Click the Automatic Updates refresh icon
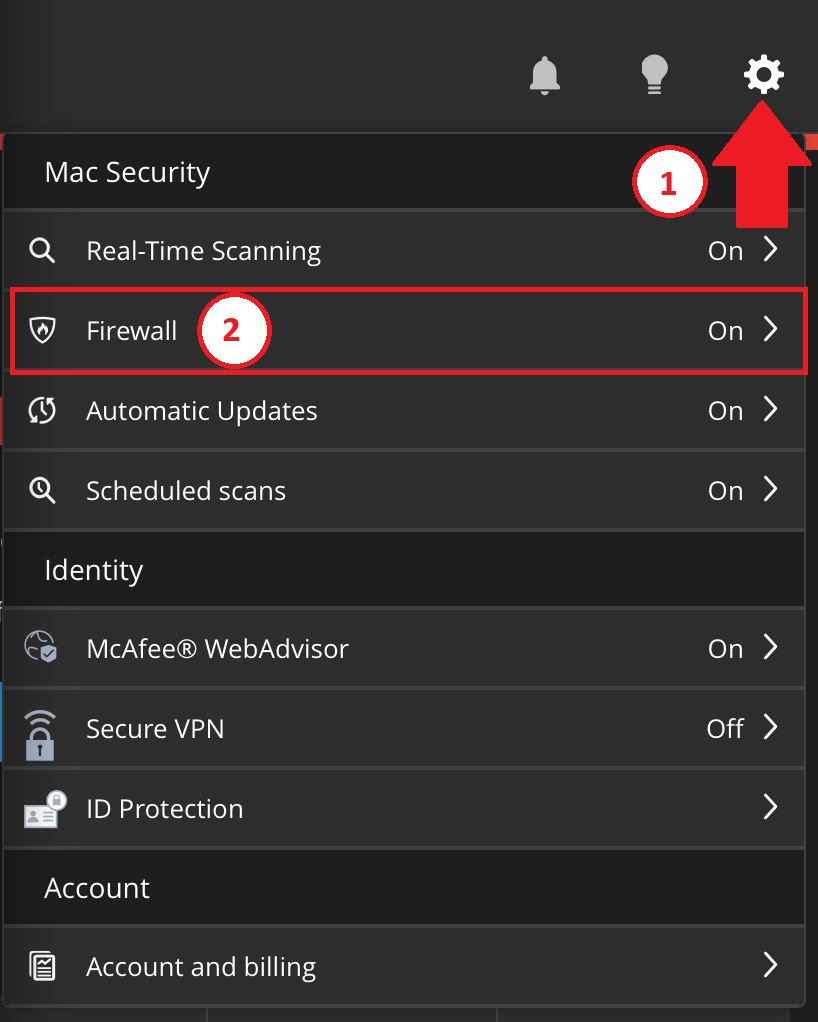Screen dimensions: 818x1022 tap(42, 410)
